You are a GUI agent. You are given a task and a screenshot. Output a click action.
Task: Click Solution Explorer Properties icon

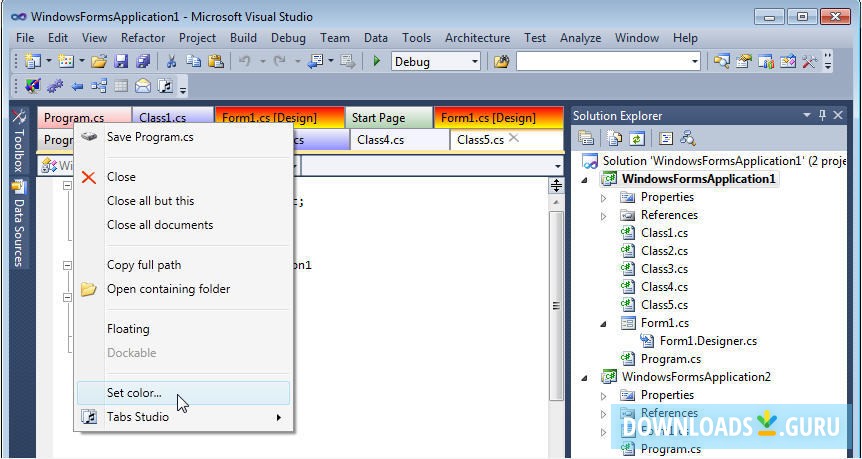coord(586,138)
